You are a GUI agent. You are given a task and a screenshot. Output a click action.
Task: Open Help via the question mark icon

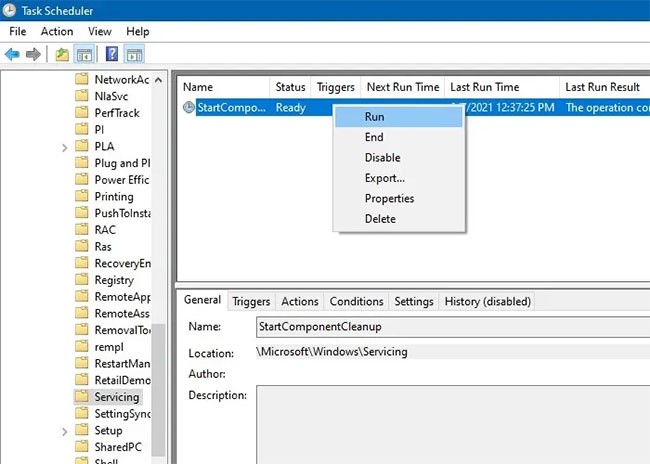click(x=112, y=53)
